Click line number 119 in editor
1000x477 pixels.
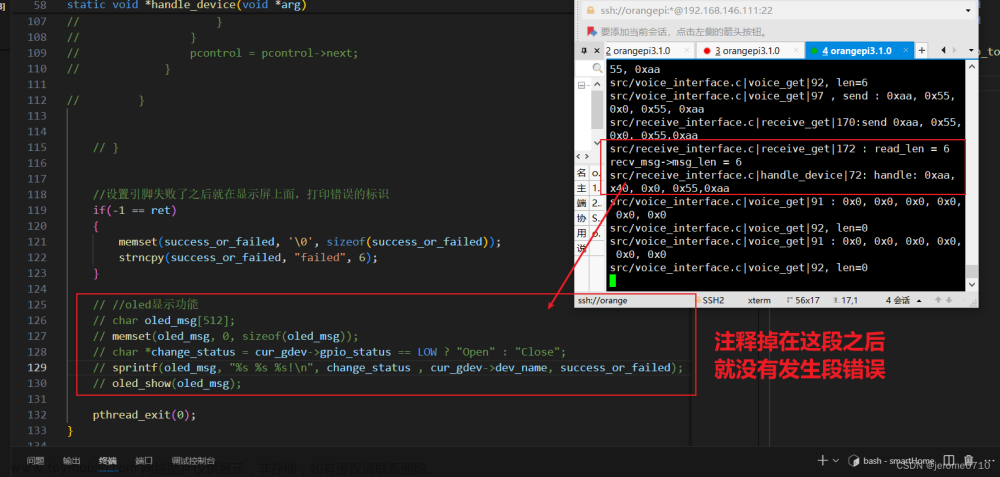(38, 210)
